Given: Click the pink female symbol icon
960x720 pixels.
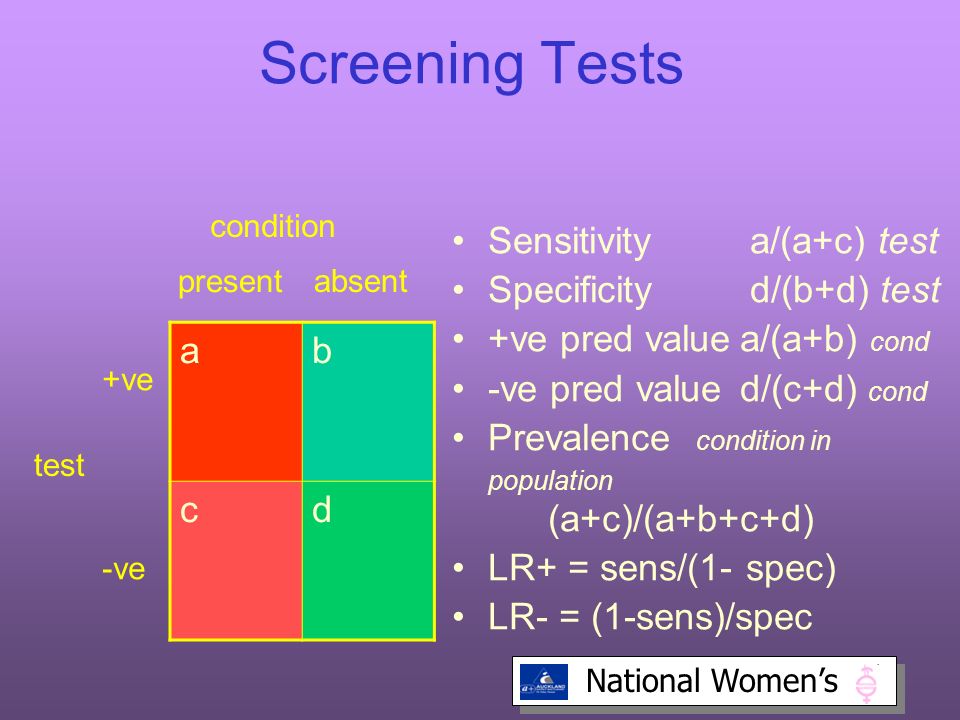Looking at the screenshot, I should click(x=866, y=683).
